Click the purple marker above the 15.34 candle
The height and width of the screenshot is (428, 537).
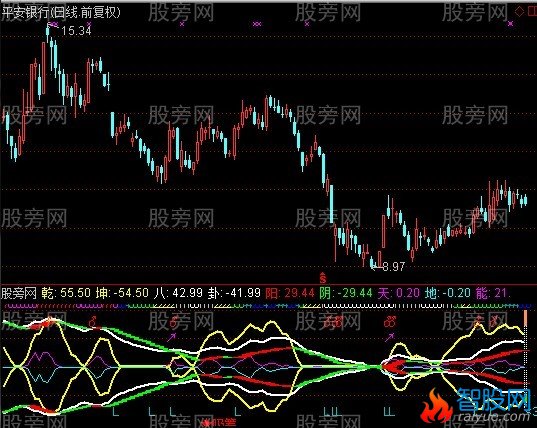click(53, 24)
